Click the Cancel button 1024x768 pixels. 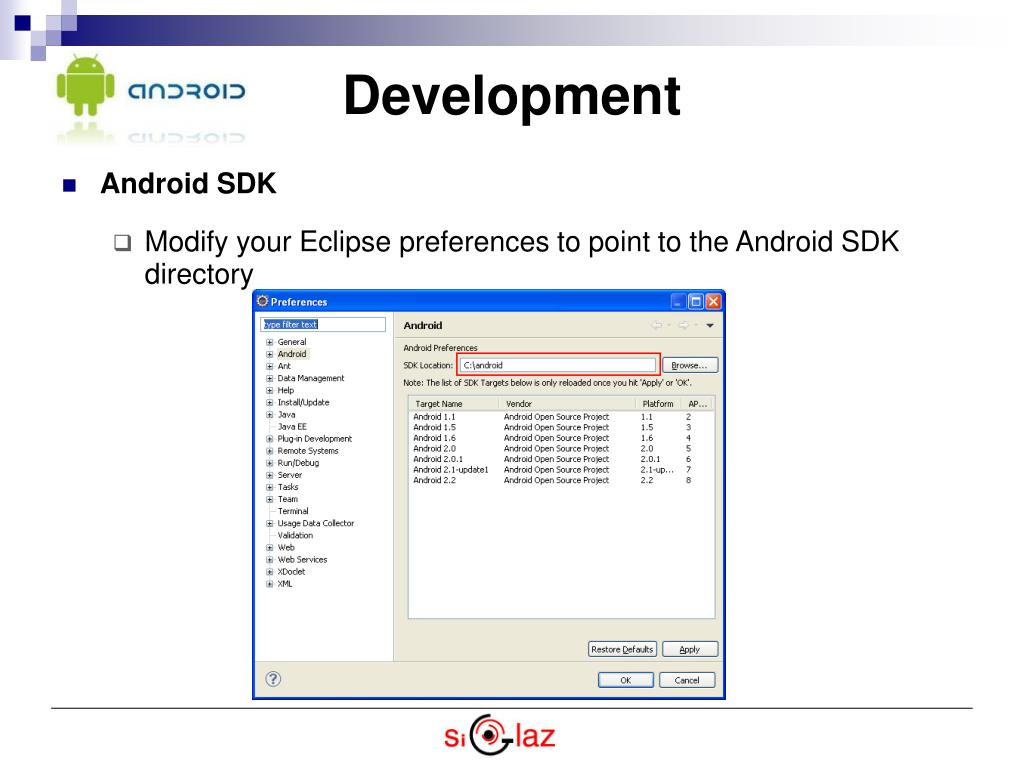point(687,680)
